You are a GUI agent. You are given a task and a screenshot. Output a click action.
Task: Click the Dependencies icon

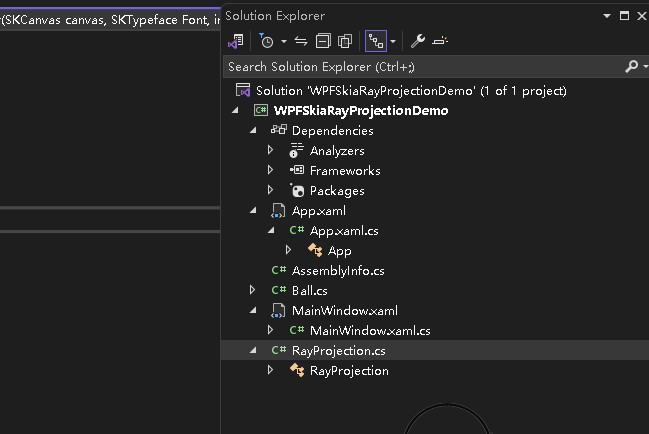(279, 130)
